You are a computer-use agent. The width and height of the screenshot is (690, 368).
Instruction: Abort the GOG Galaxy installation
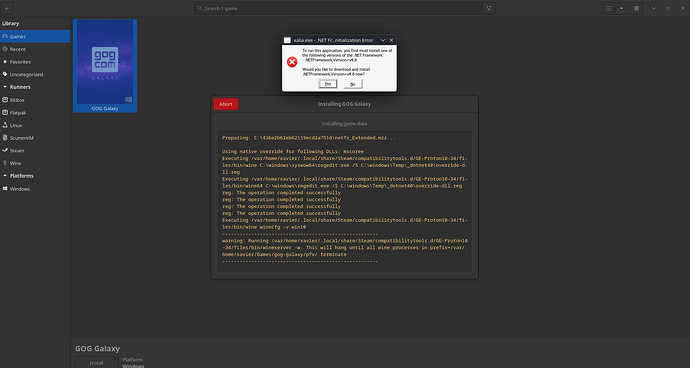[x=226, y=104]
